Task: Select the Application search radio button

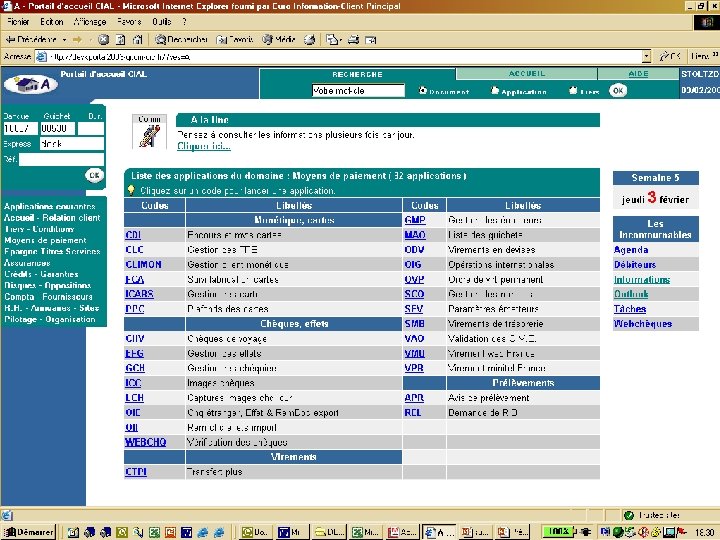Action: coord(493,91)
